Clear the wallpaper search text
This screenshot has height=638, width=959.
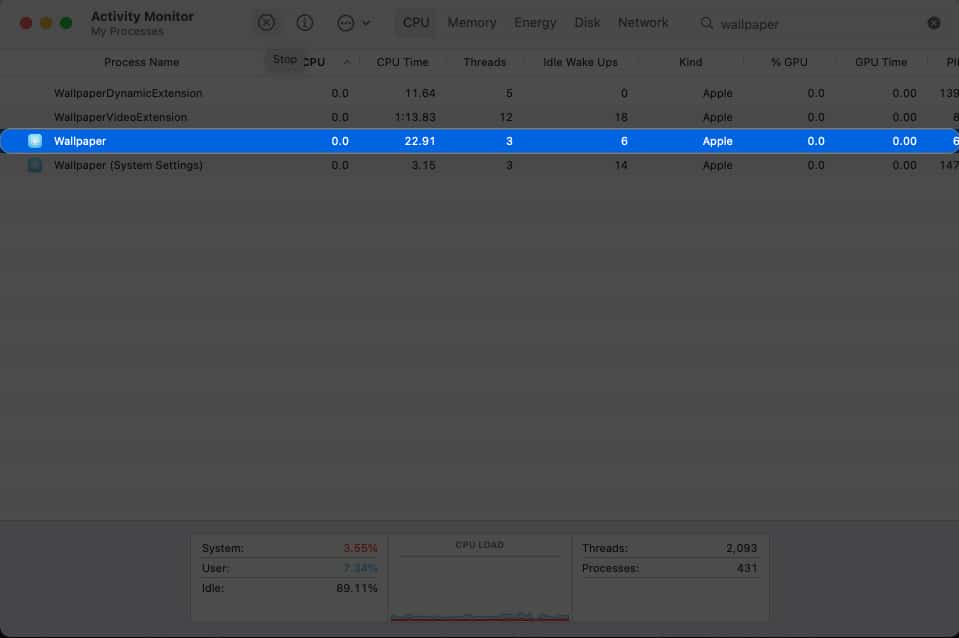pos(934,23)
